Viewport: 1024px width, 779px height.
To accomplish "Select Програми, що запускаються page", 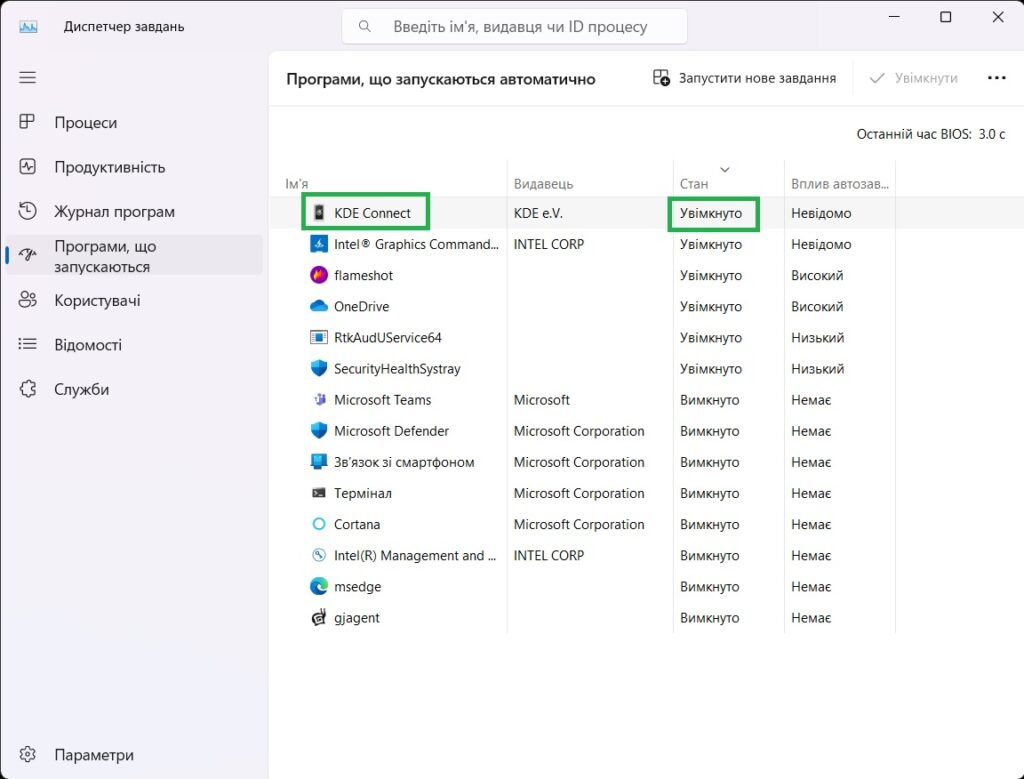I will coord(133,256).
